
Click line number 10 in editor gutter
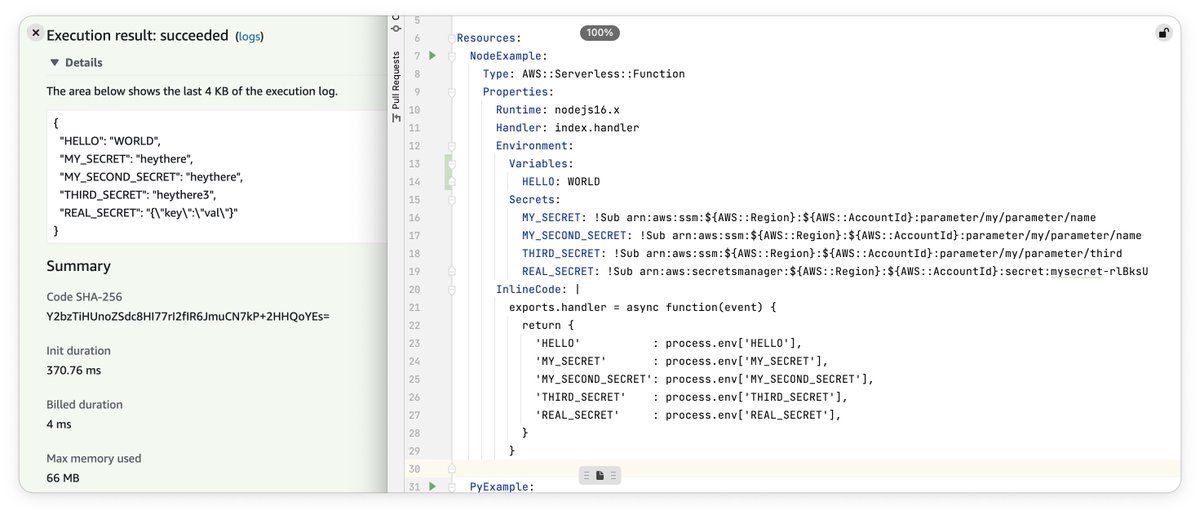point(414,110)
